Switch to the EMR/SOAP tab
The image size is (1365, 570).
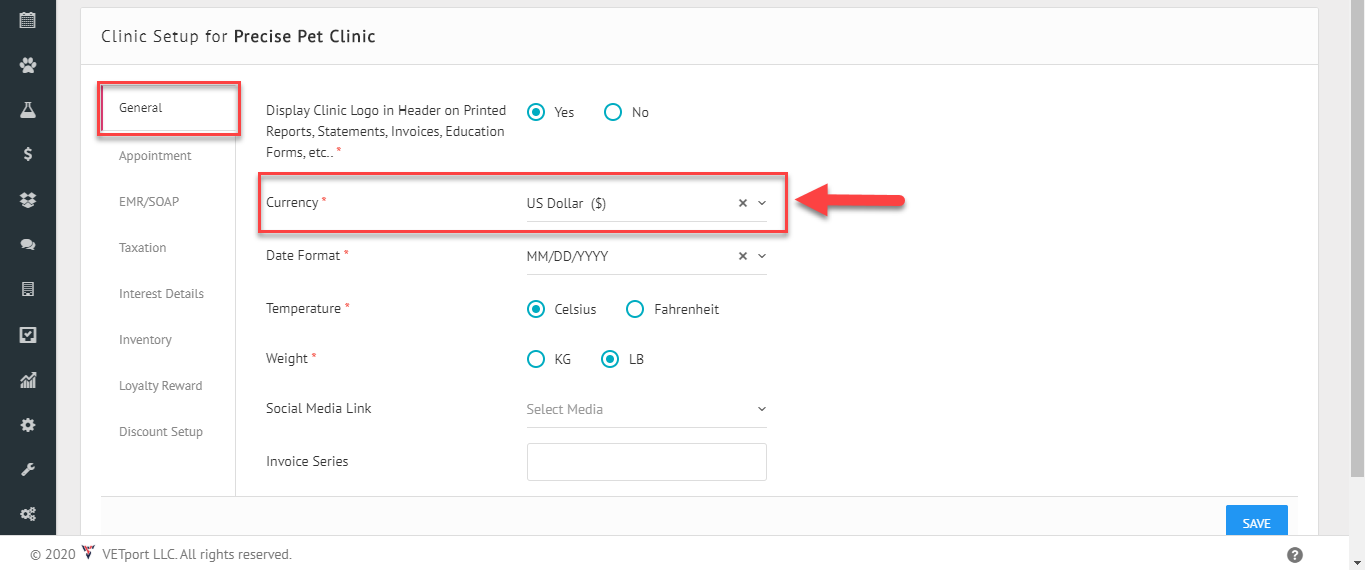149,202
